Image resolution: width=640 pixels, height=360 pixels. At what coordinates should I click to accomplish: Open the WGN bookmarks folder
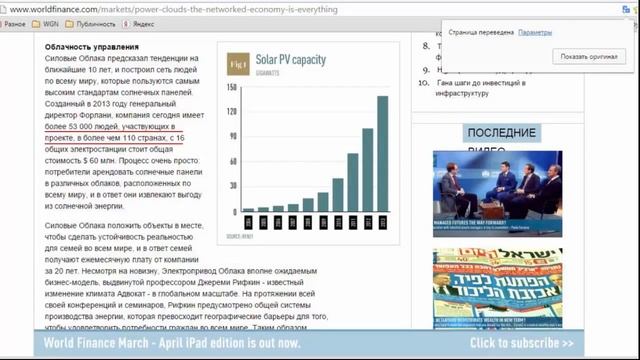[x=45, y=24]
